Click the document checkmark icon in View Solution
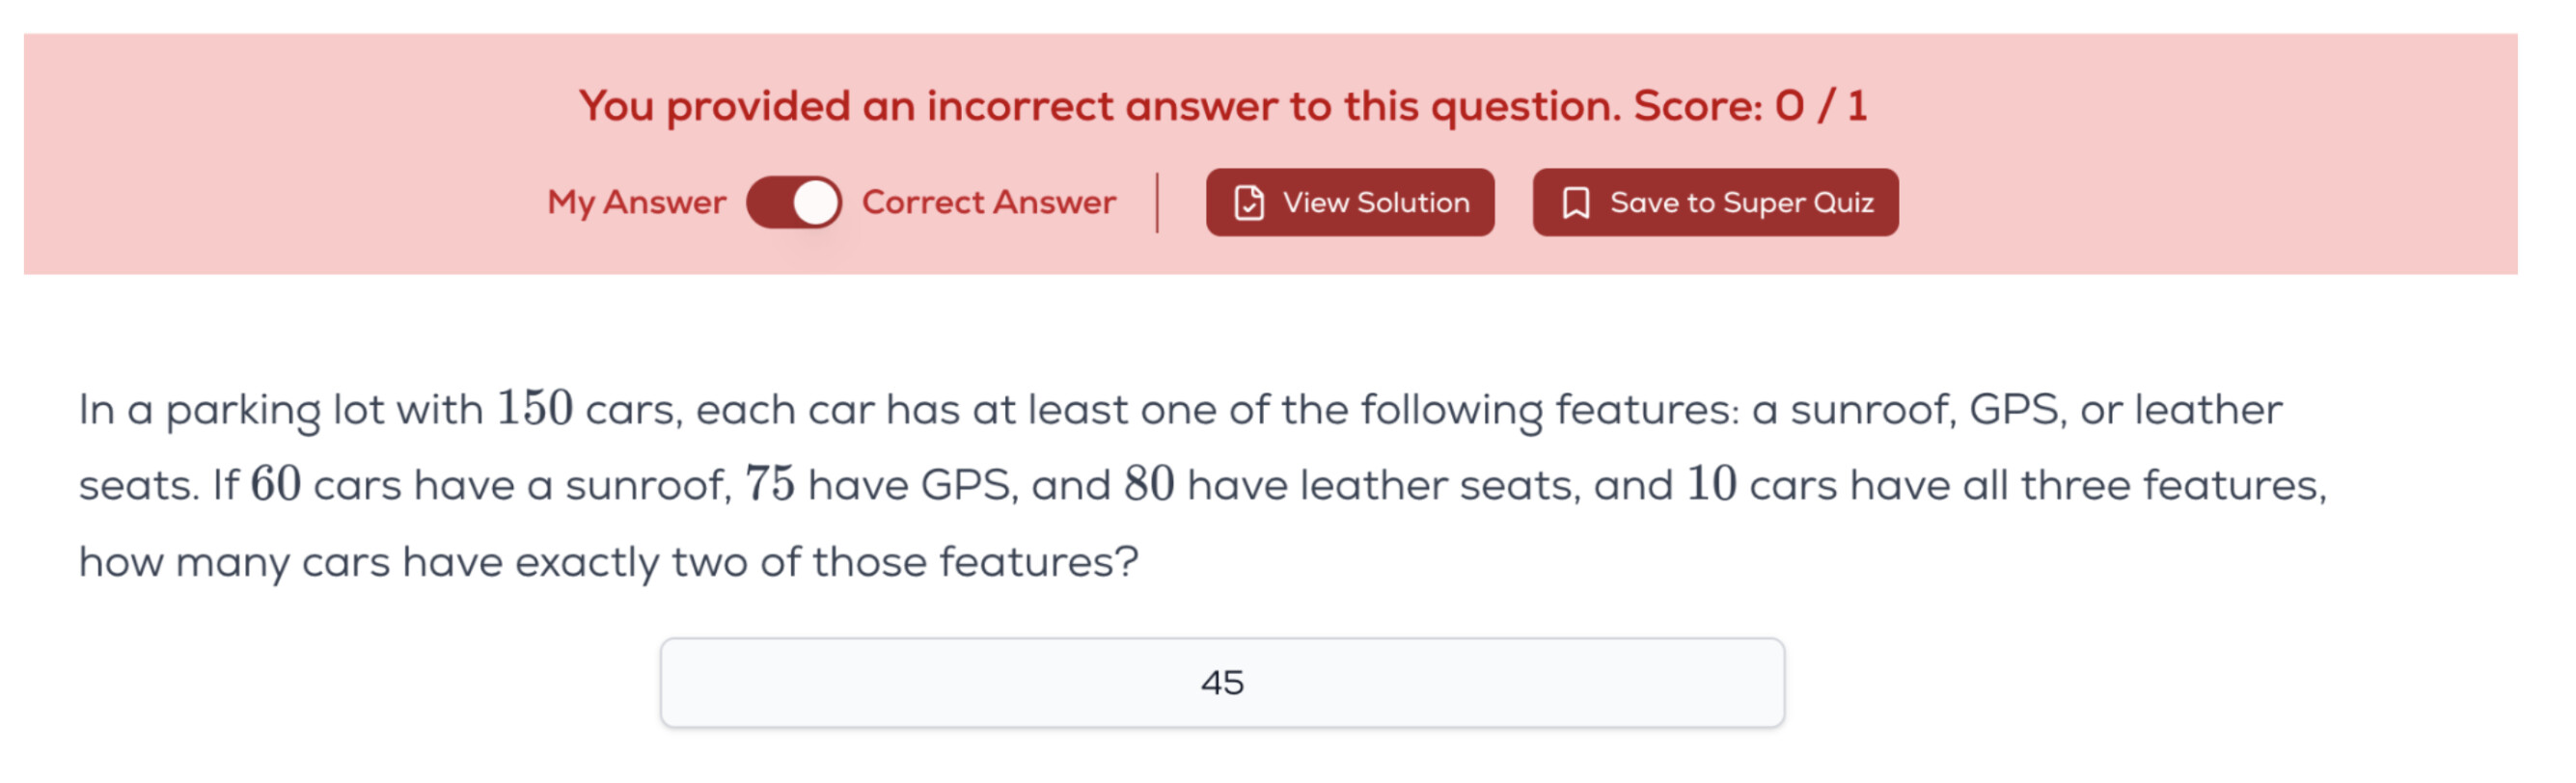Screen dimensions: 2576x783 click(1249, 203)
